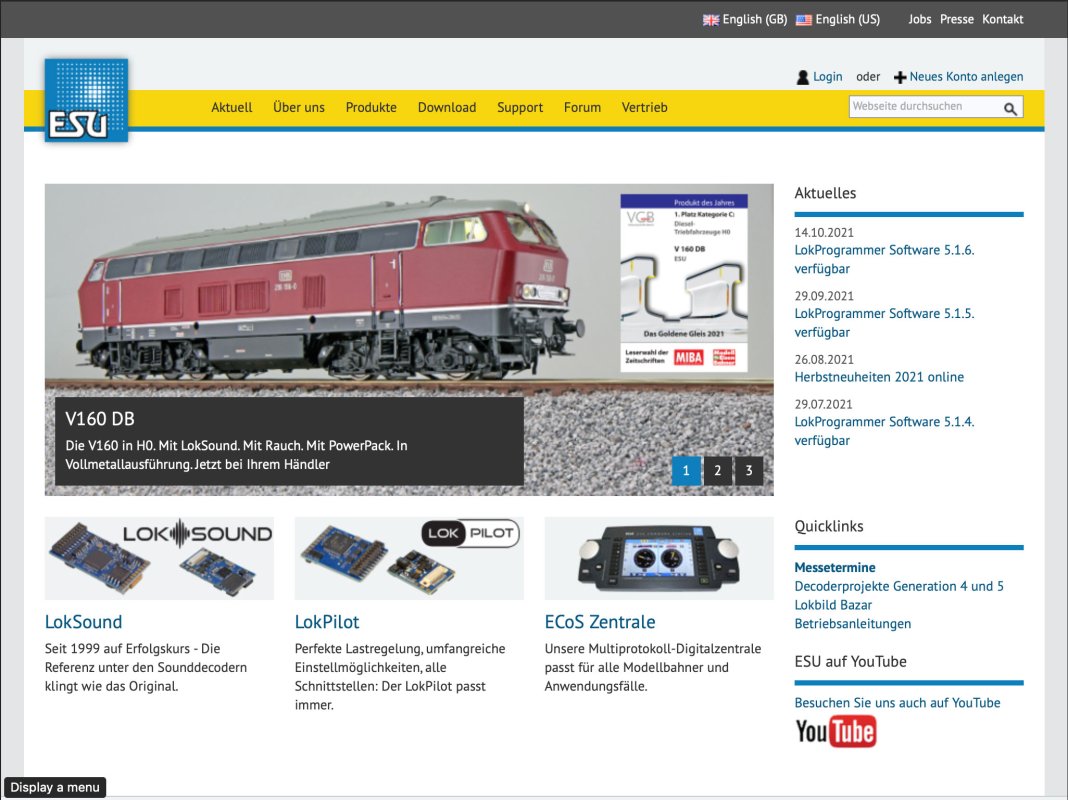Select slide 1 in carousel
Image resolution: width=1068 pixels, height=800 pixels.
coord(686,470)
